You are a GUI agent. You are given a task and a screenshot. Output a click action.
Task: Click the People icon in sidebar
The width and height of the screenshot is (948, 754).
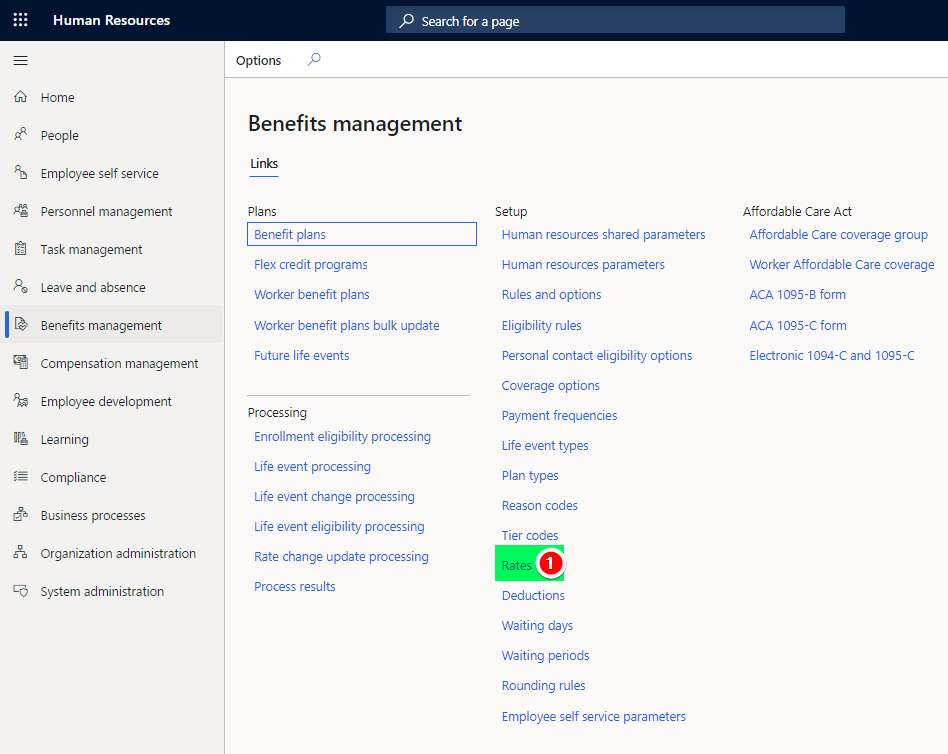tap(21, 134)
